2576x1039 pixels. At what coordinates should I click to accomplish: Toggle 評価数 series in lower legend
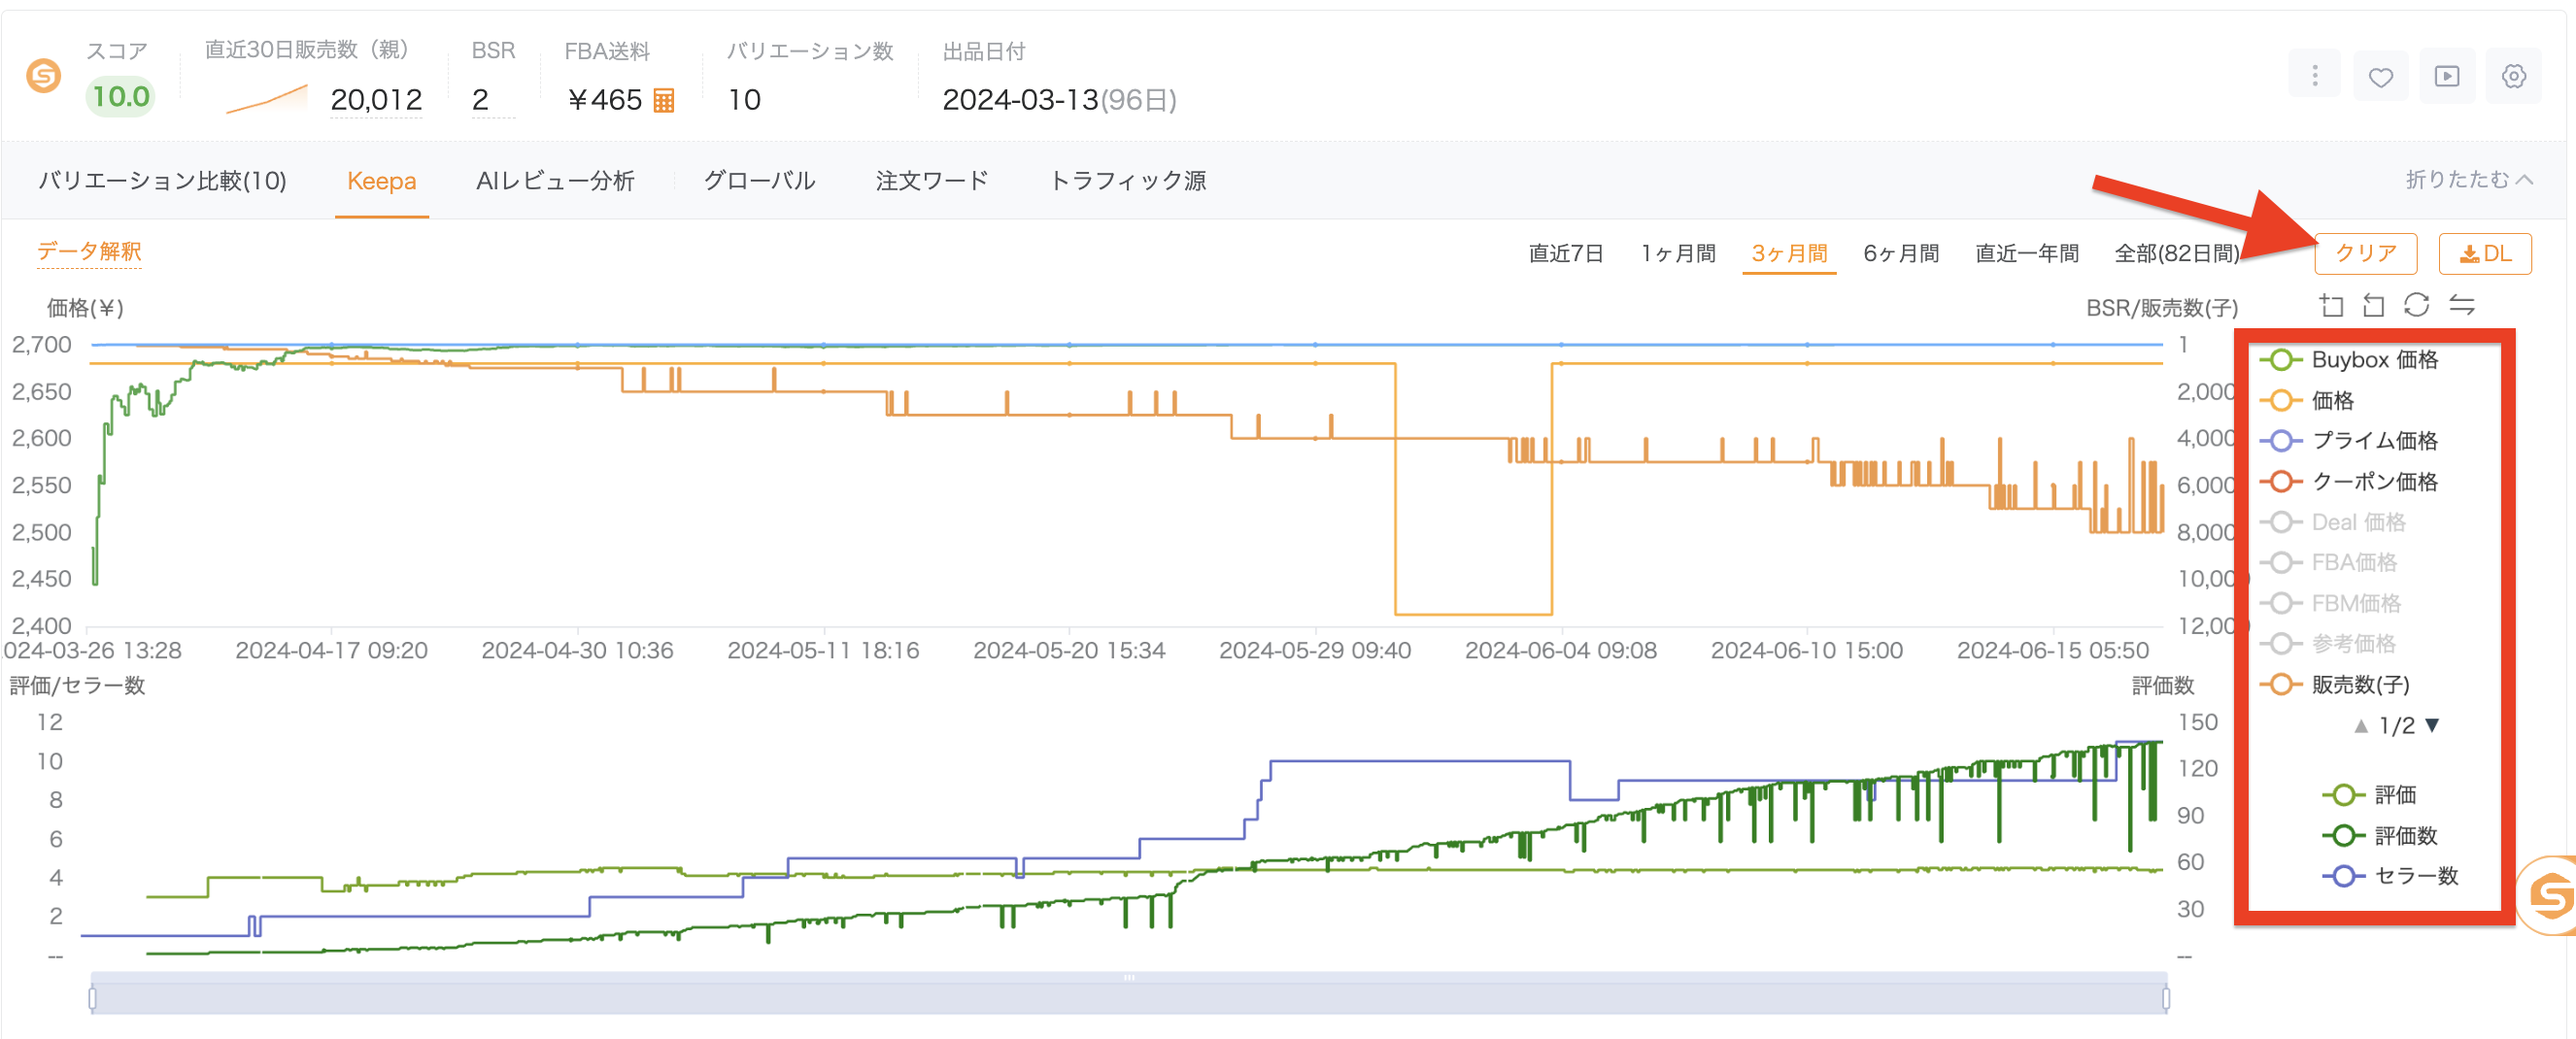pos(2380,836)
